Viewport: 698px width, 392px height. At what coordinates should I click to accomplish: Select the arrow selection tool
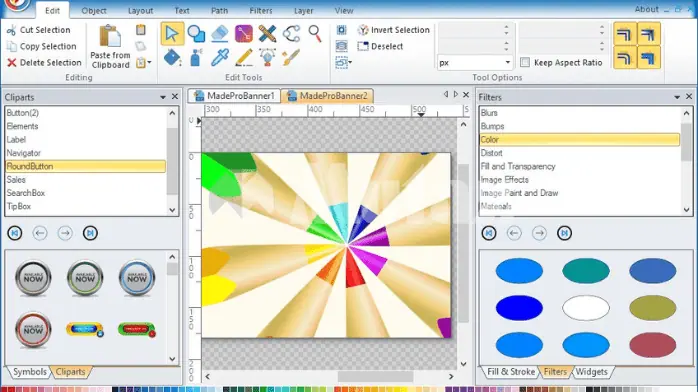[x=172, y=34]
